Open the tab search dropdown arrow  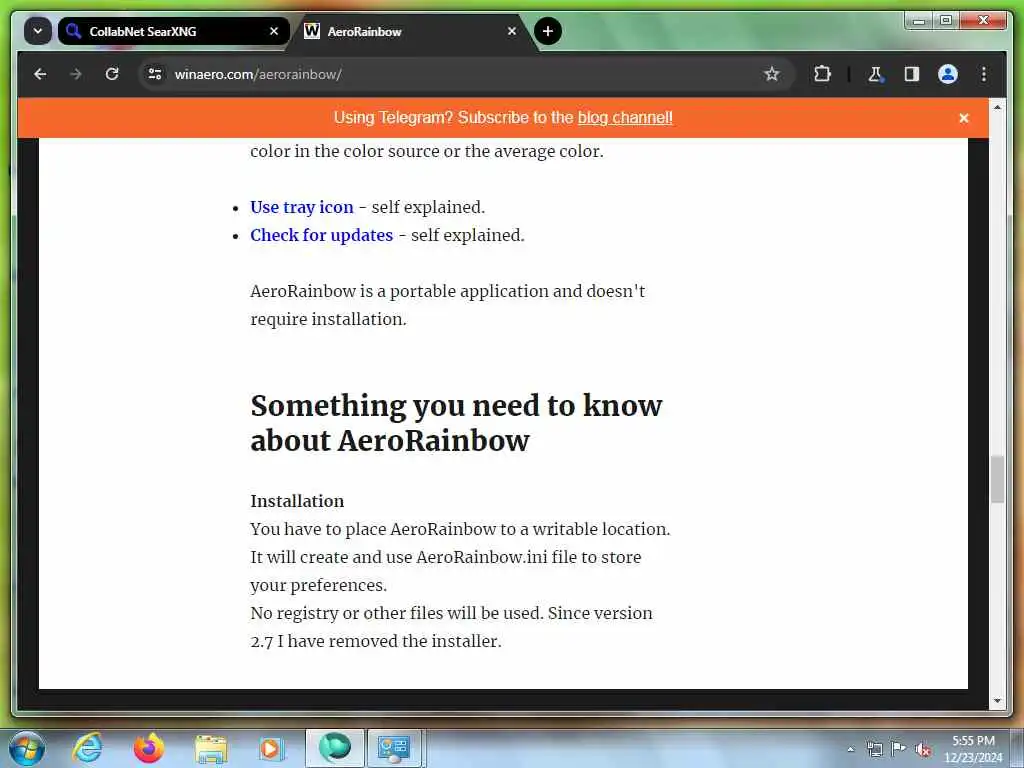click(x=38, y=31)
